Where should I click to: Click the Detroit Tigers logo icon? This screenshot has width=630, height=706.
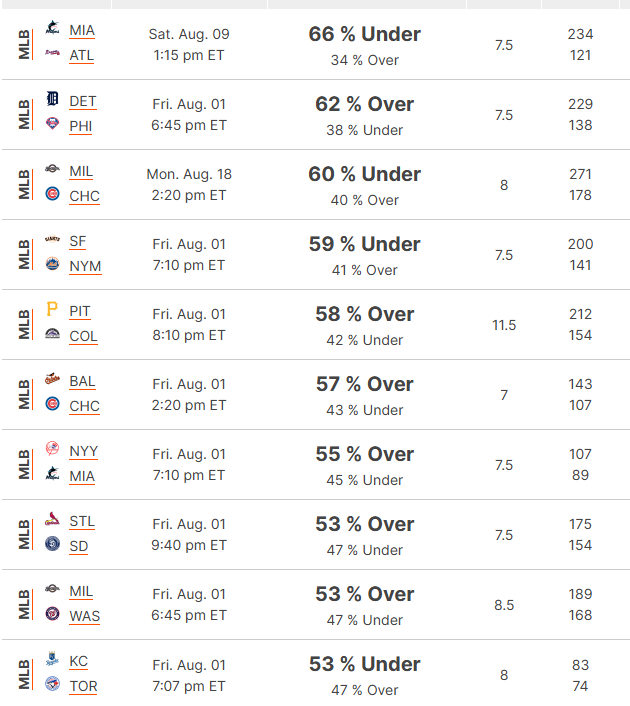click(52, 99)
